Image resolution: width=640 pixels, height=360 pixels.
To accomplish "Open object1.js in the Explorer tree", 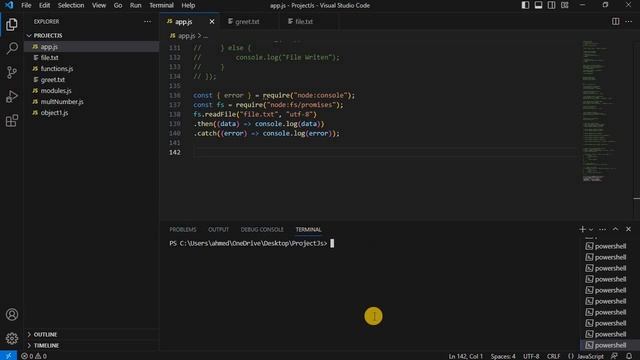I will (91, 113).
